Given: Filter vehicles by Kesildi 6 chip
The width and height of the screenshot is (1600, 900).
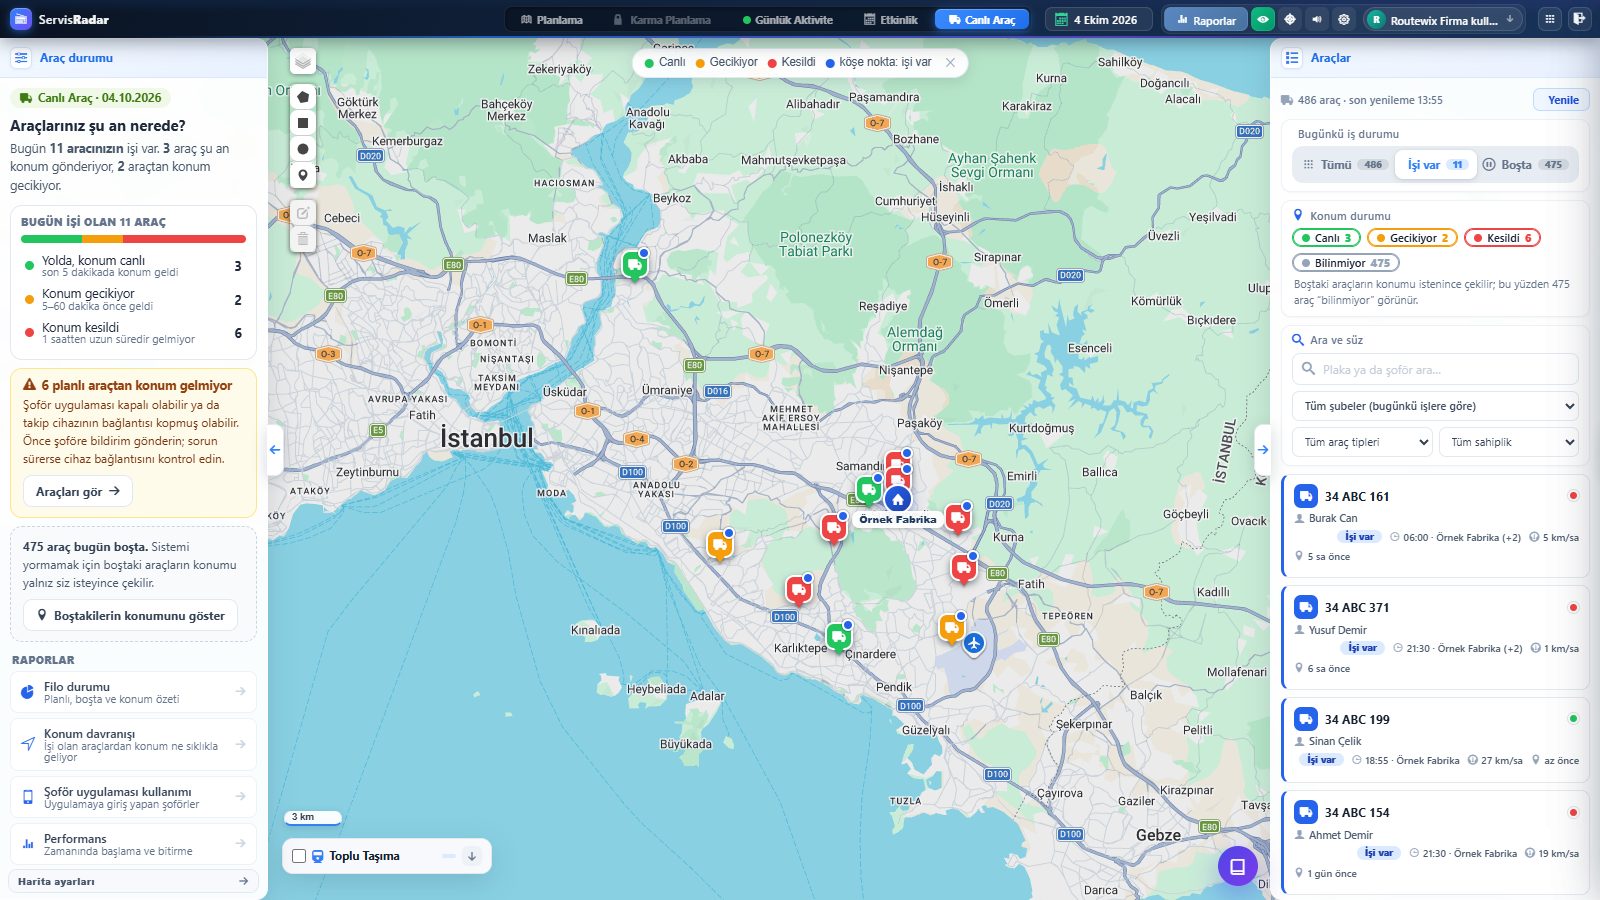Looking at the screenshot, I should click(1502, 238).
